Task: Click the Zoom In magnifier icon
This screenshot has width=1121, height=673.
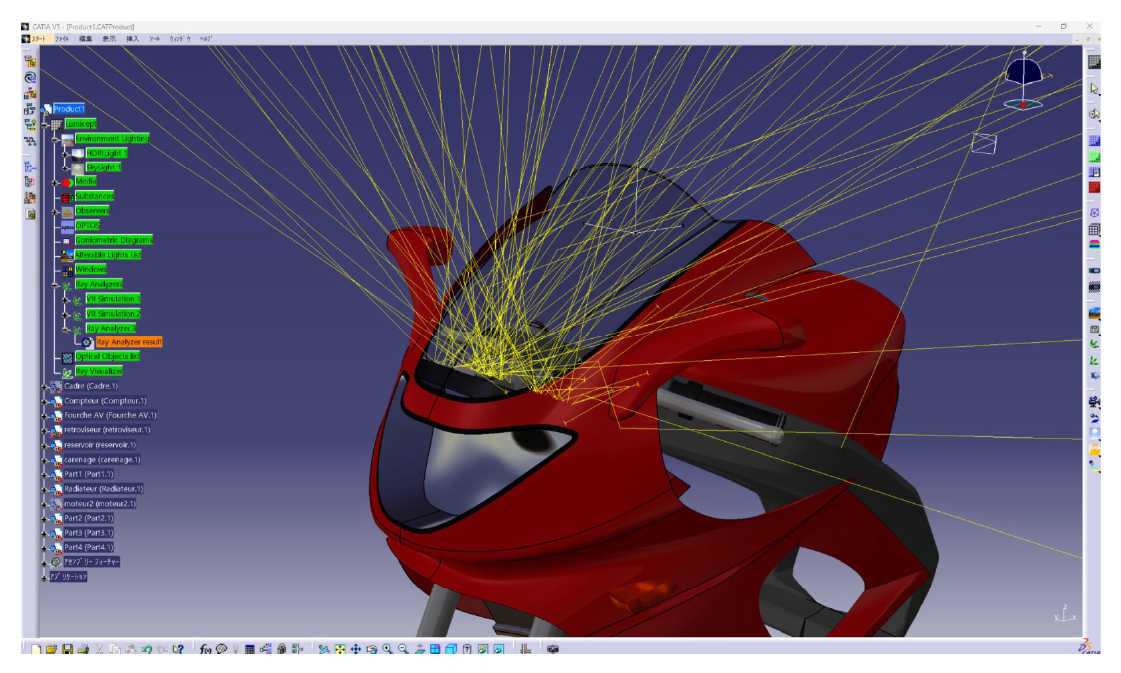Action: point(387,649)
